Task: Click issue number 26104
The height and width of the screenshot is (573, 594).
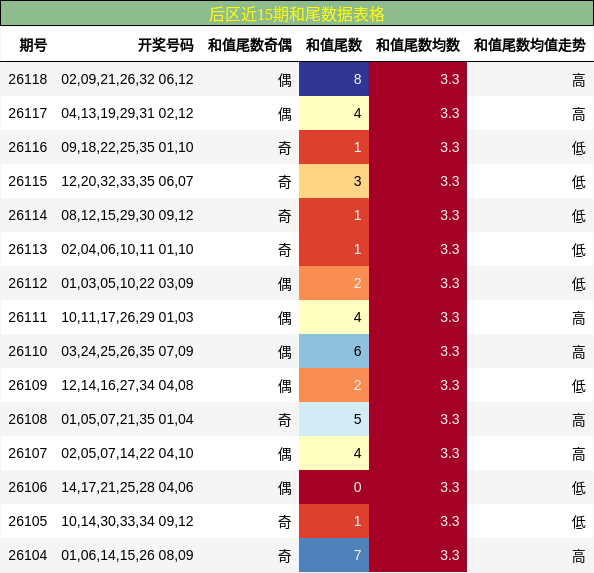Action: [28, 555]
